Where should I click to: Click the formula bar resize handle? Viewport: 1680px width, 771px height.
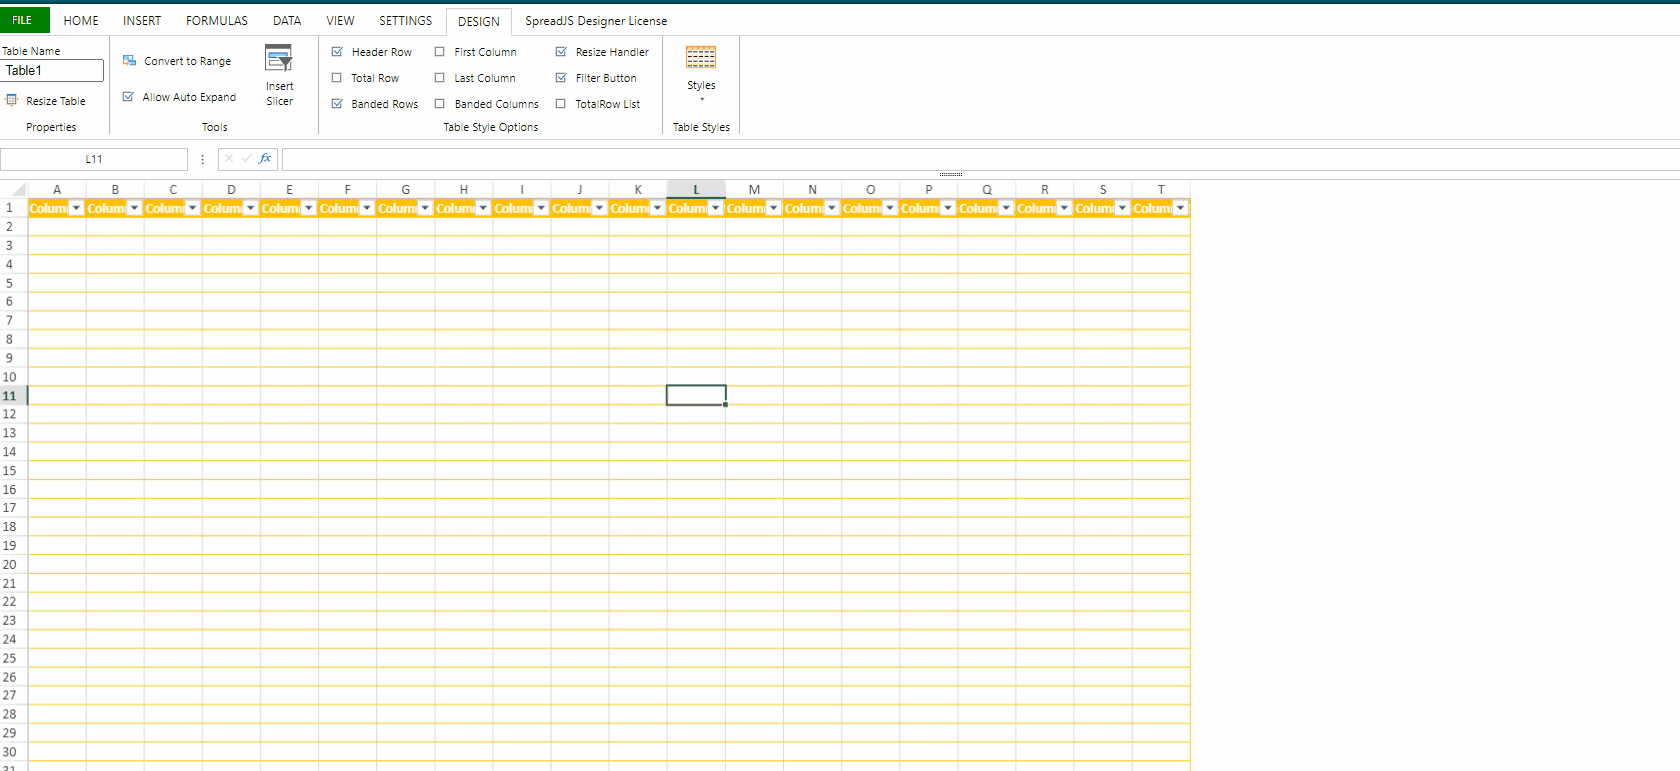pos(950,174)
